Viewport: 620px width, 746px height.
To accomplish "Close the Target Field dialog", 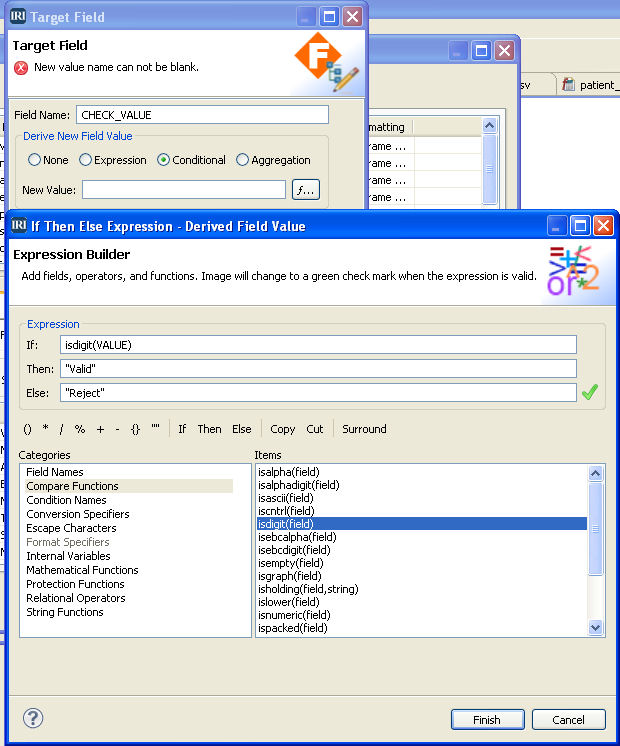I will coord(352,17).
